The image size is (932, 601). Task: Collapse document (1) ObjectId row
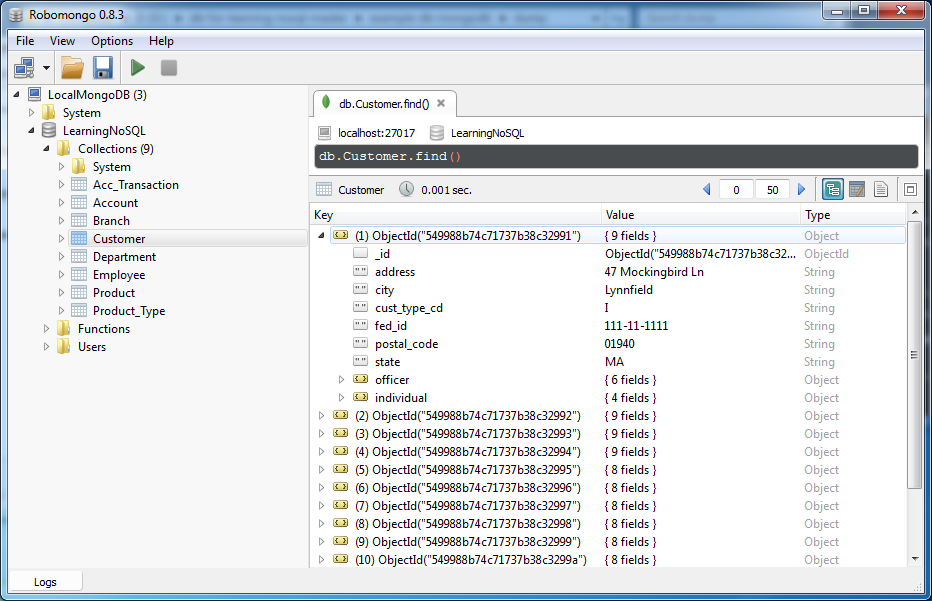click(321, 235)
